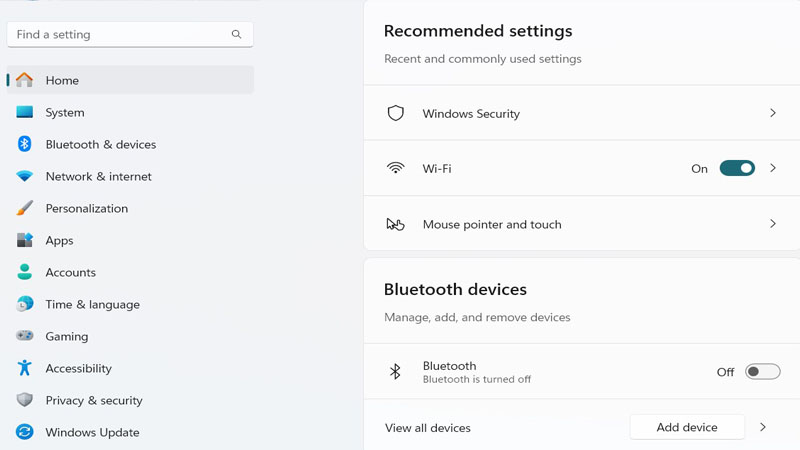Click the Home house icon in sidebar

pos(24,80)
